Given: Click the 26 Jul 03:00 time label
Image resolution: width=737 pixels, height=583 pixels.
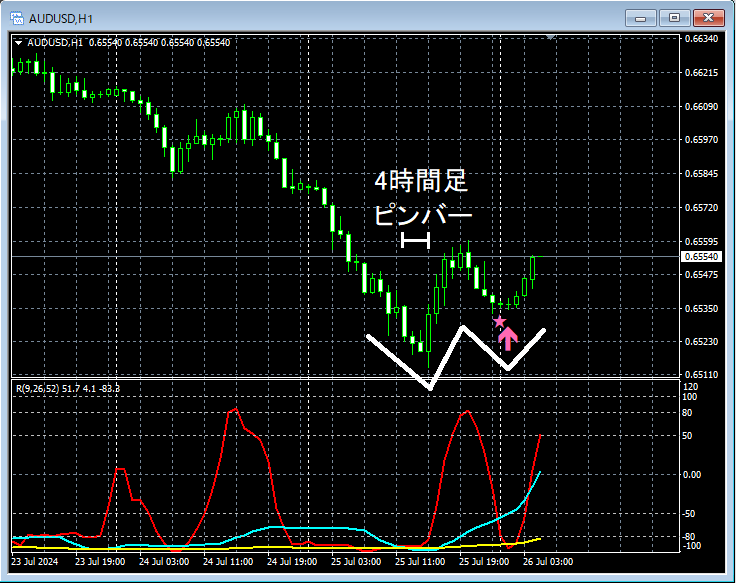Looking at the screenshot, I should [x=548, y=562].
